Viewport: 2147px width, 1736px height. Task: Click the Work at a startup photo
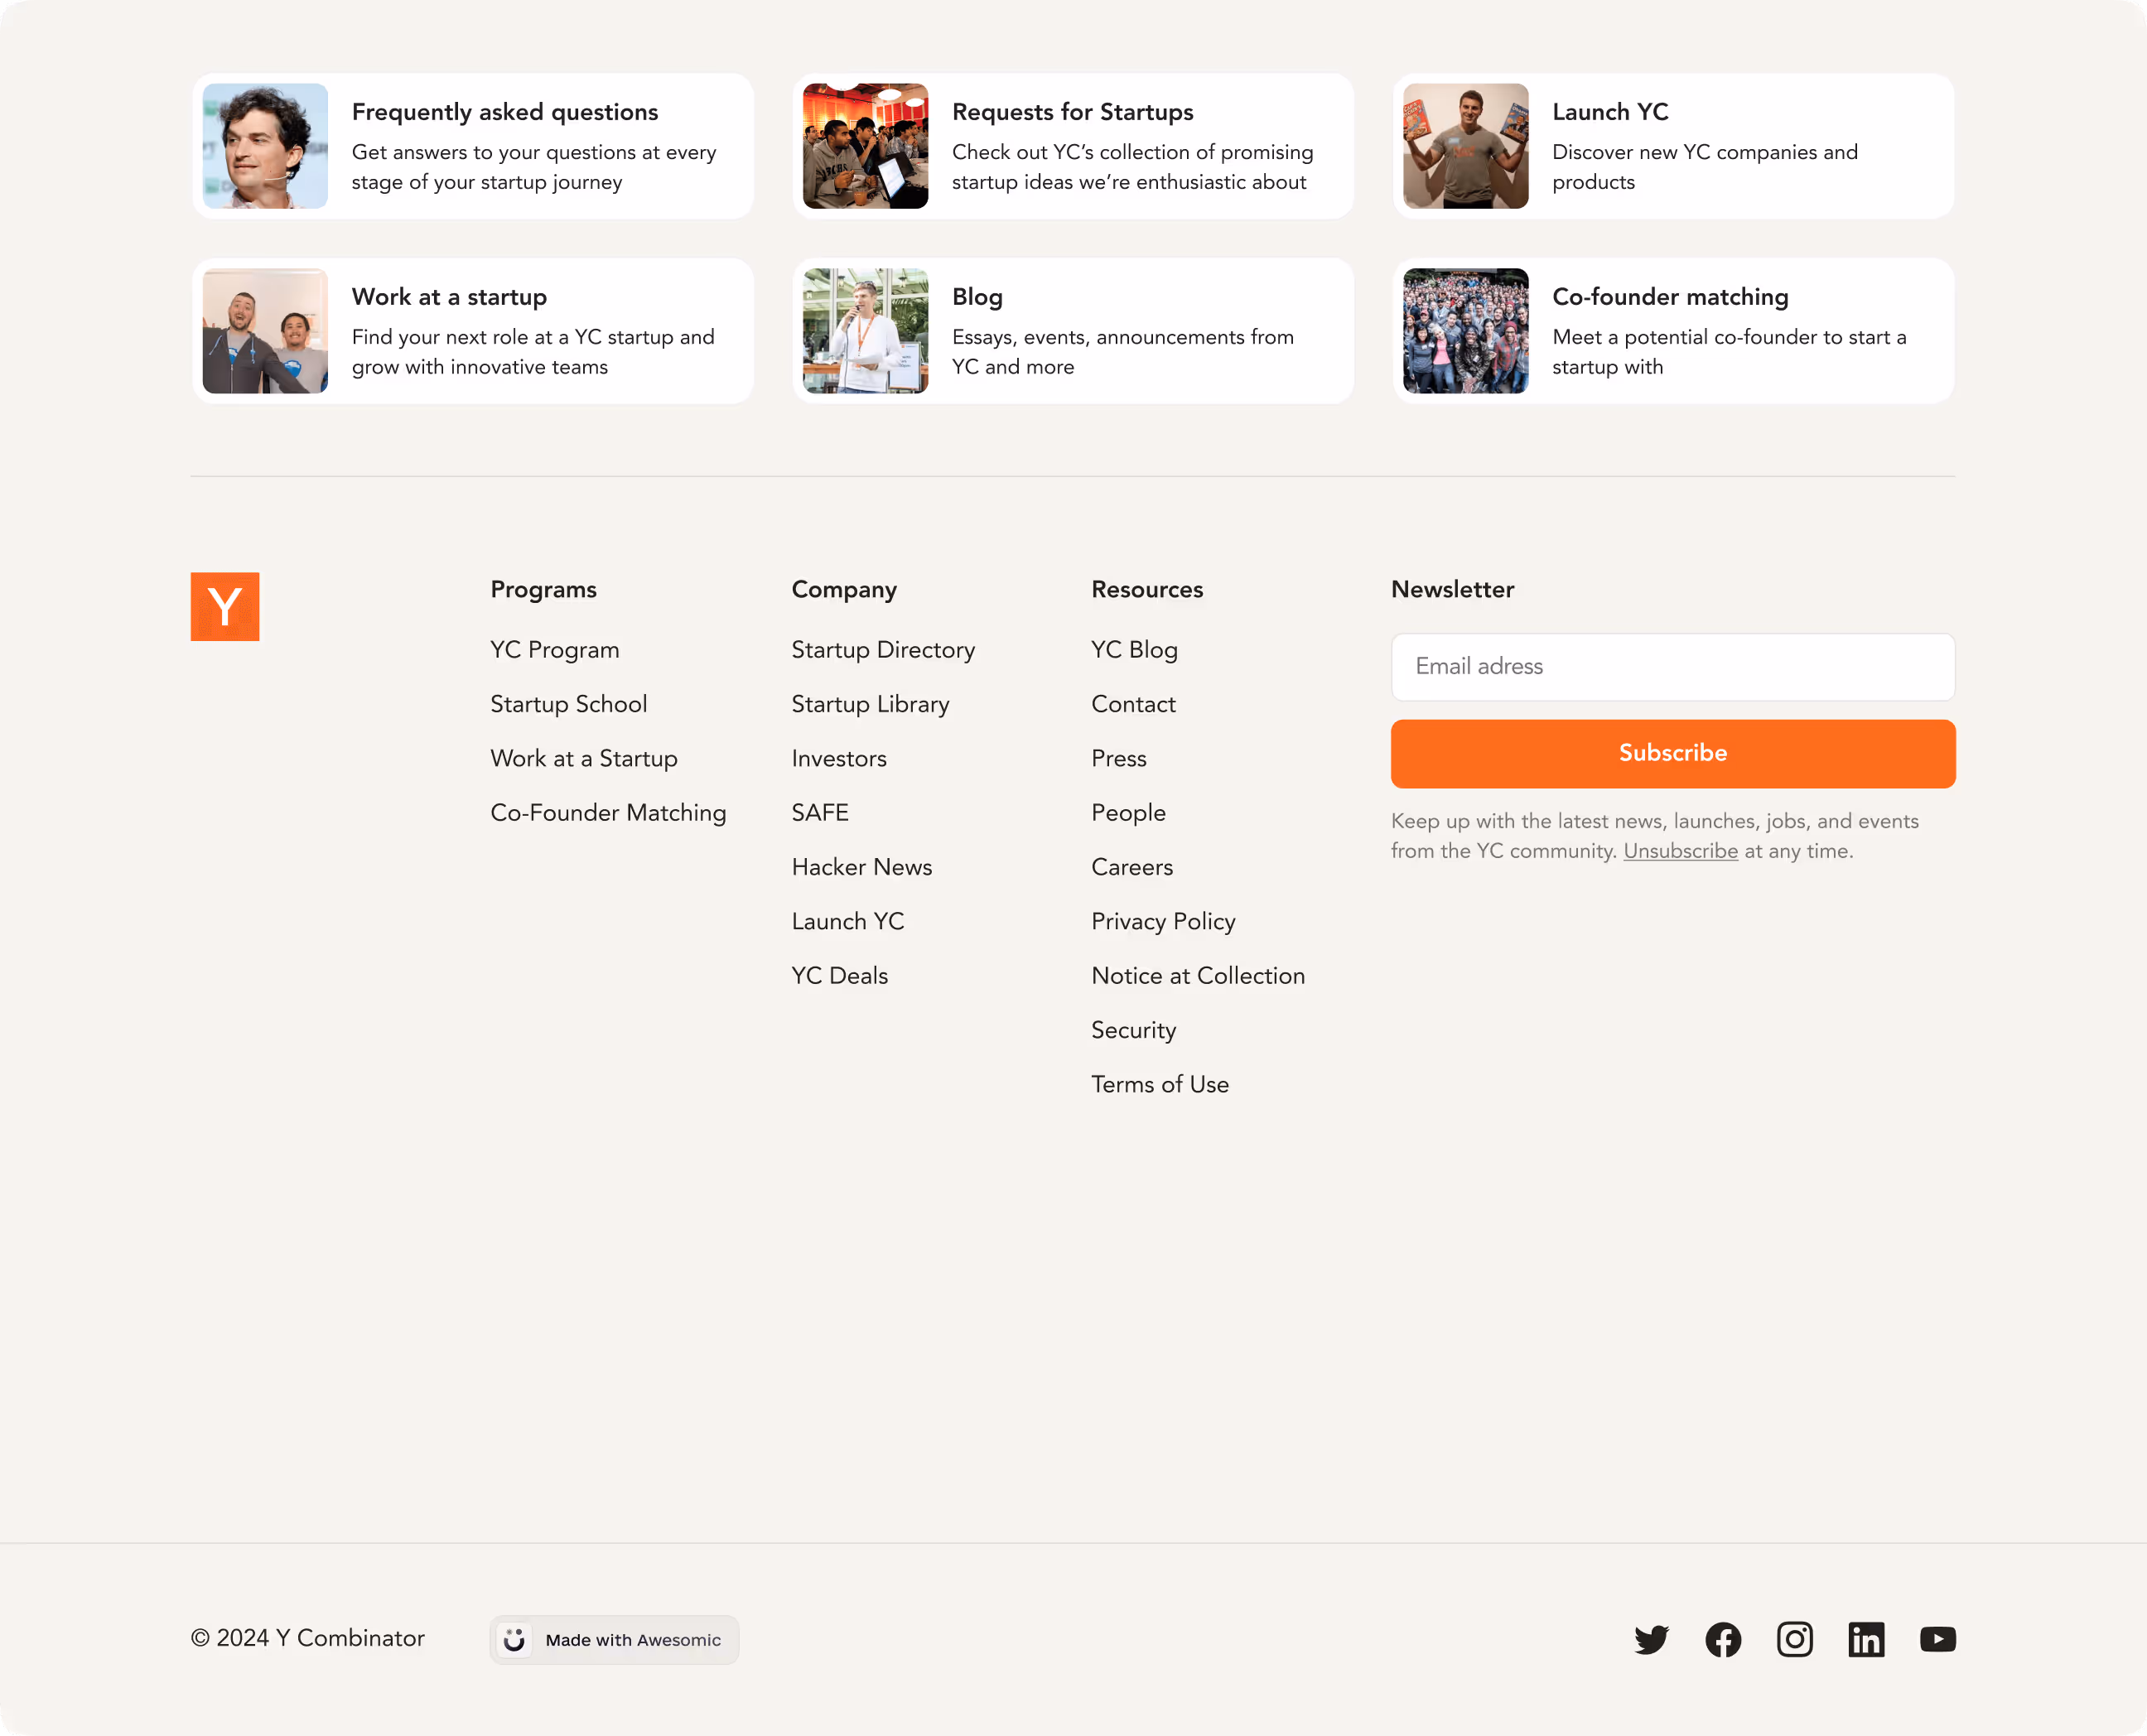[x=265, y=331]
